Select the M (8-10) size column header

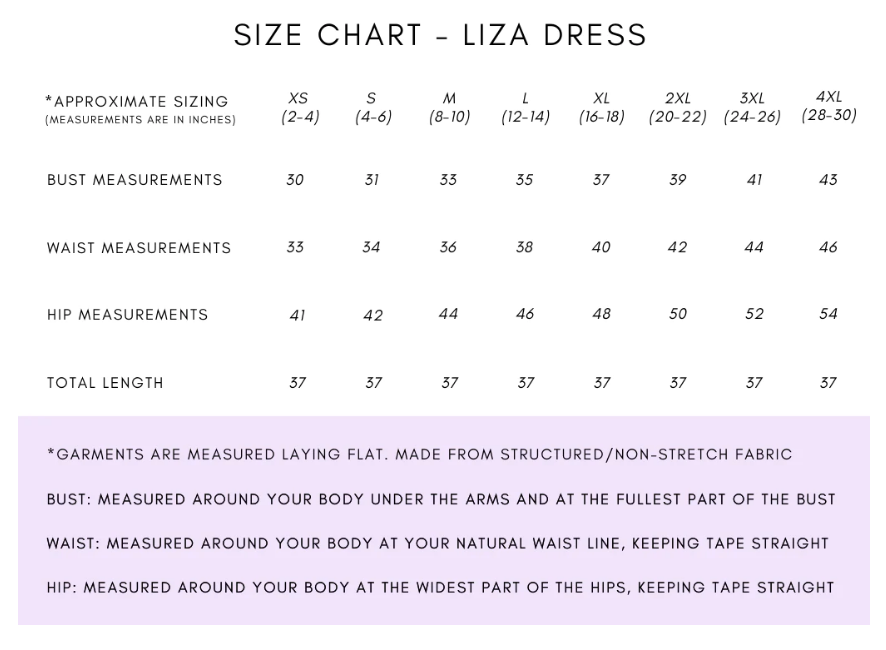click(449, 108)
